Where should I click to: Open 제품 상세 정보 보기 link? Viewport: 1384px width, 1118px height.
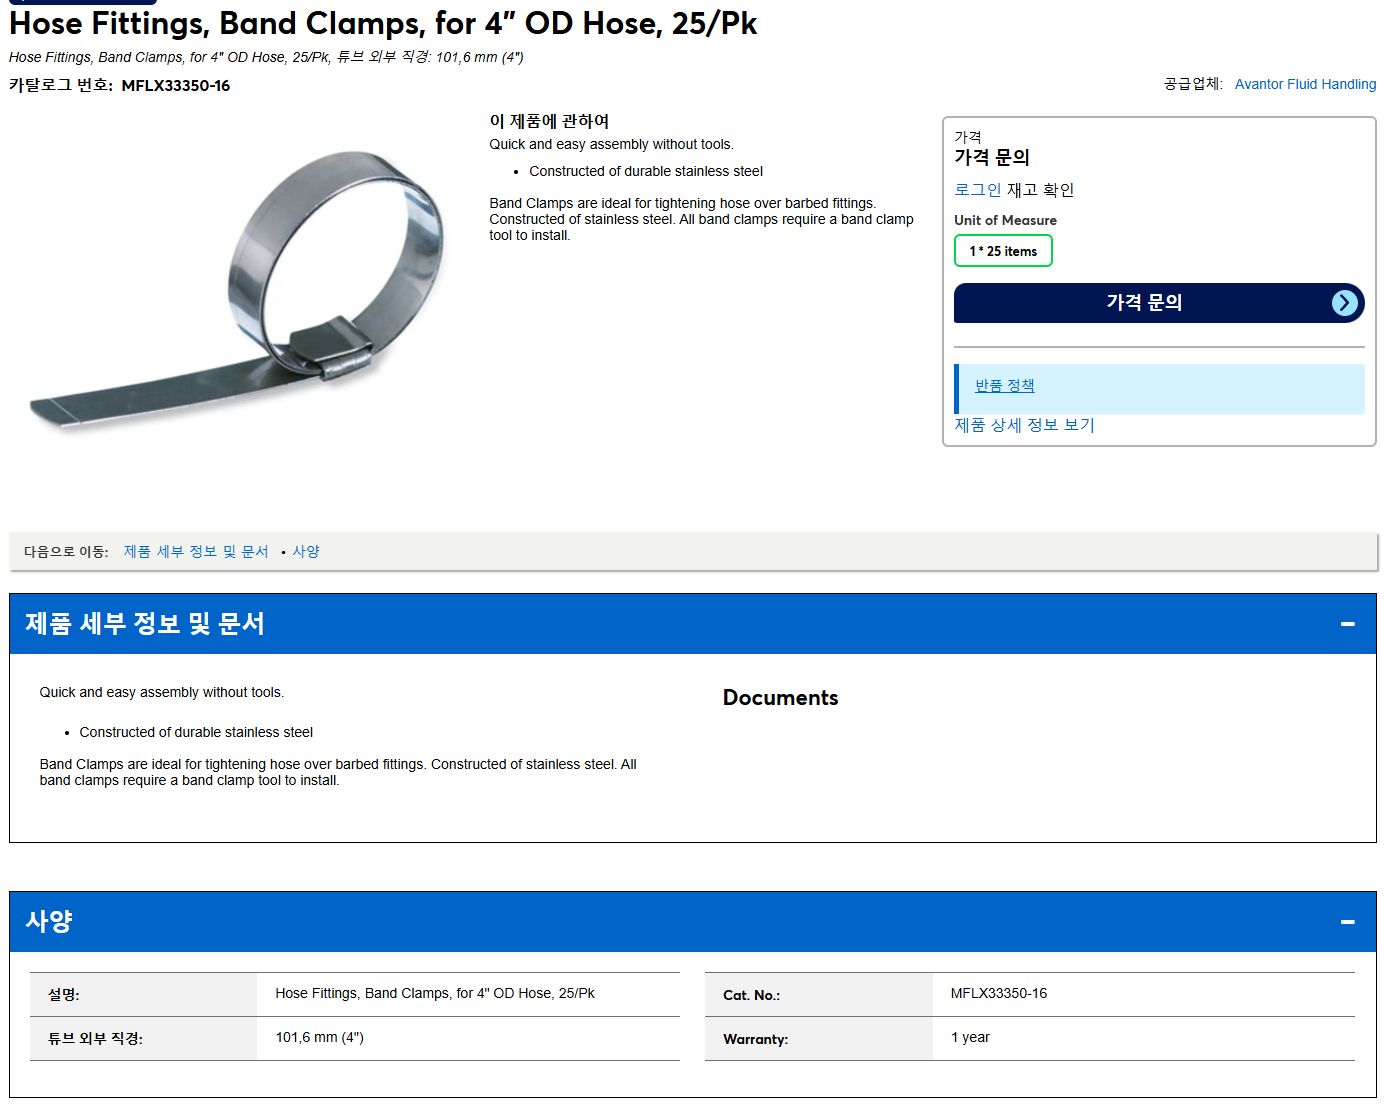click(1024, 425)
